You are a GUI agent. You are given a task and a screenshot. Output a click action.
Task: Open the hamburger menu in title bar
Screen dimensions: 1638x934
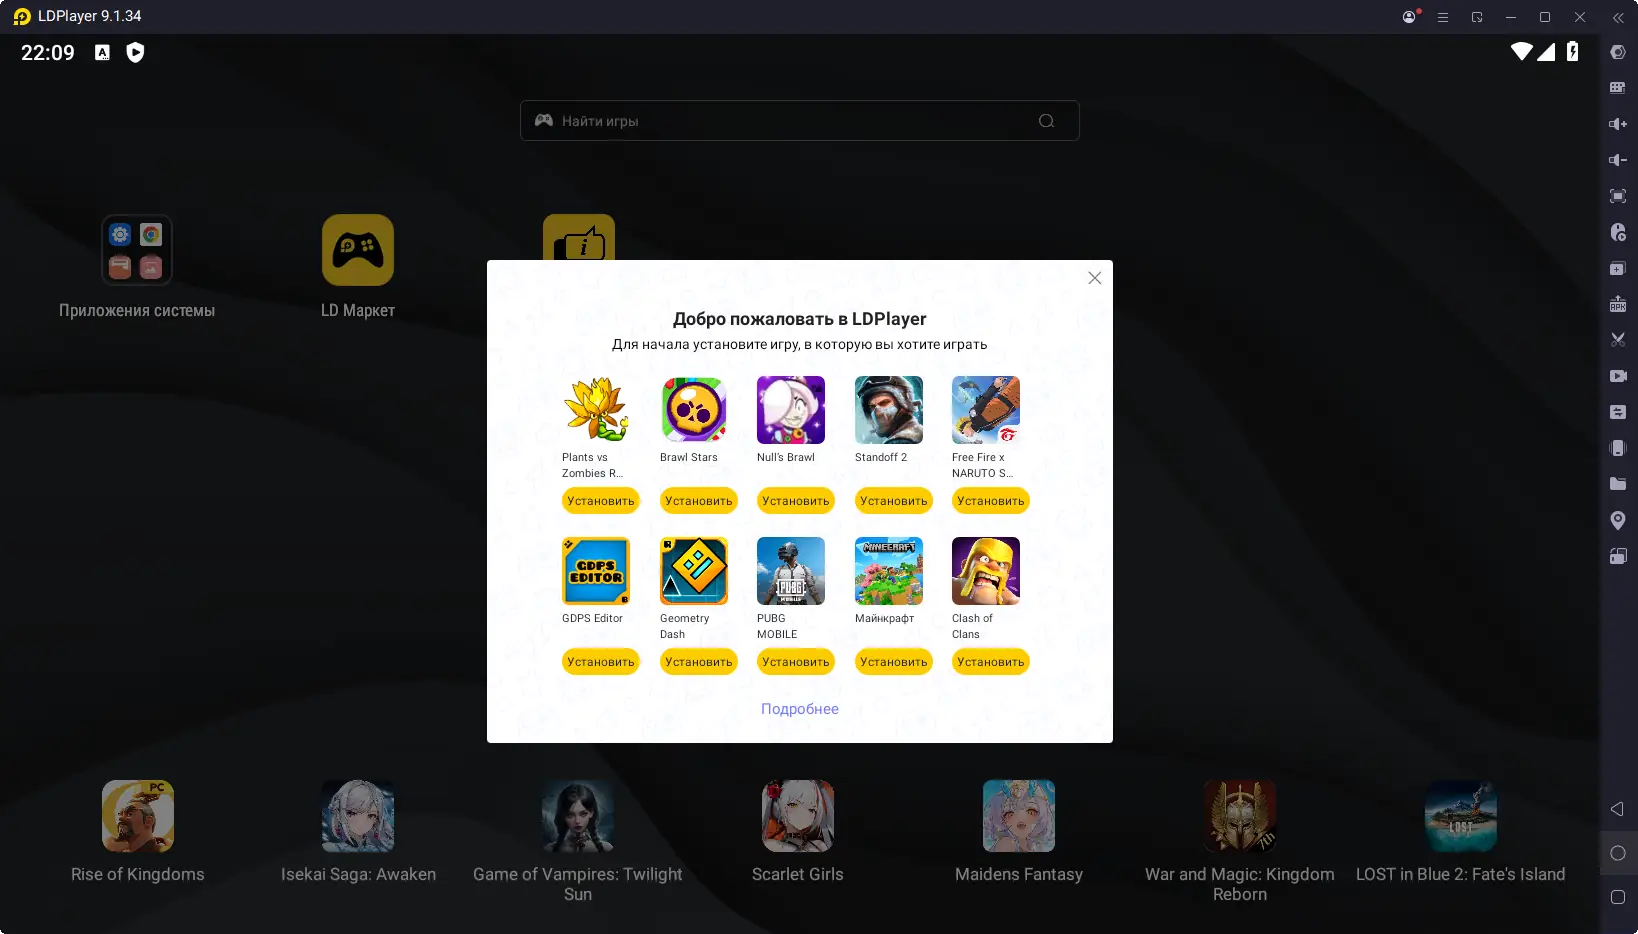[1443, 17]
